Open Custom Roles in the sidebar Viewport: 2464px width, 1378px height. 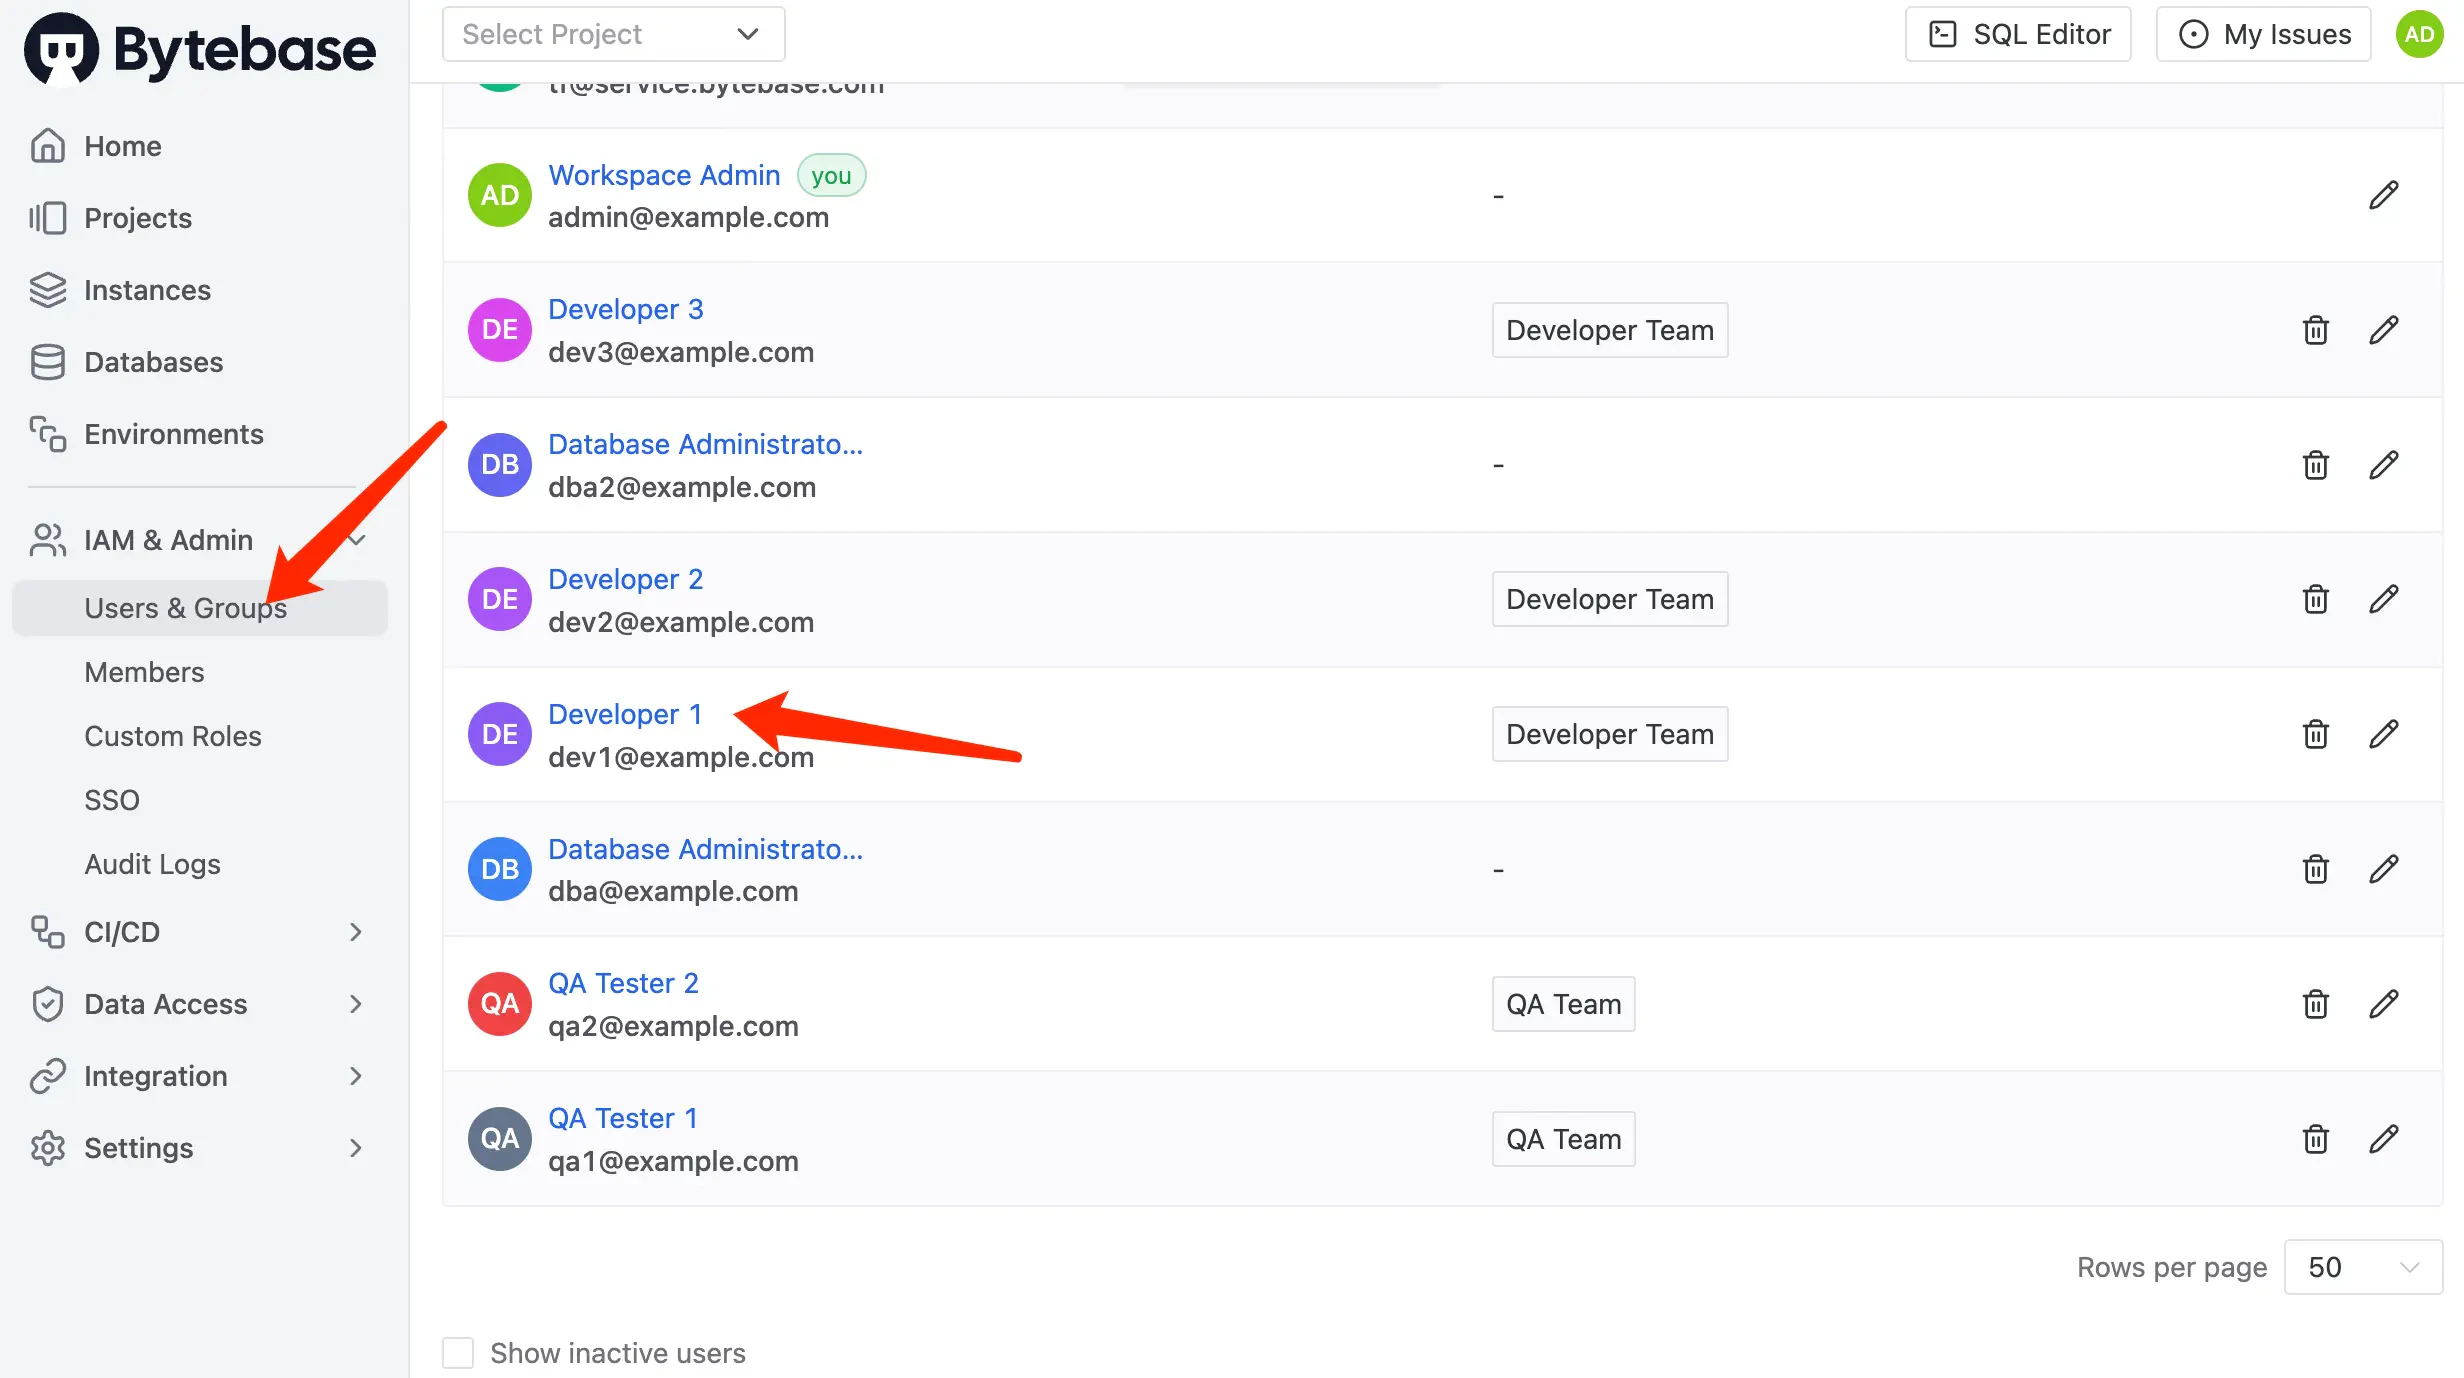click(x=173, y=736)
